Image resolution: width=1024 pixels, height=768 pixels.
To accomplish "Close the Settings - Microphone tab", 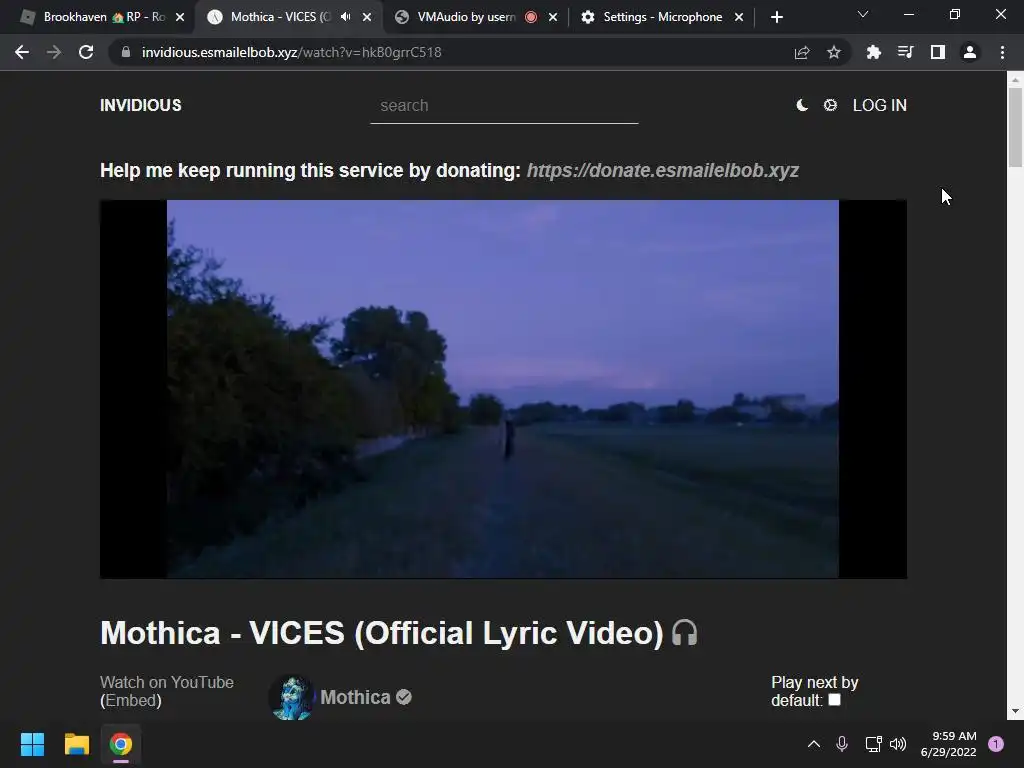I will [x=739, y=18].
